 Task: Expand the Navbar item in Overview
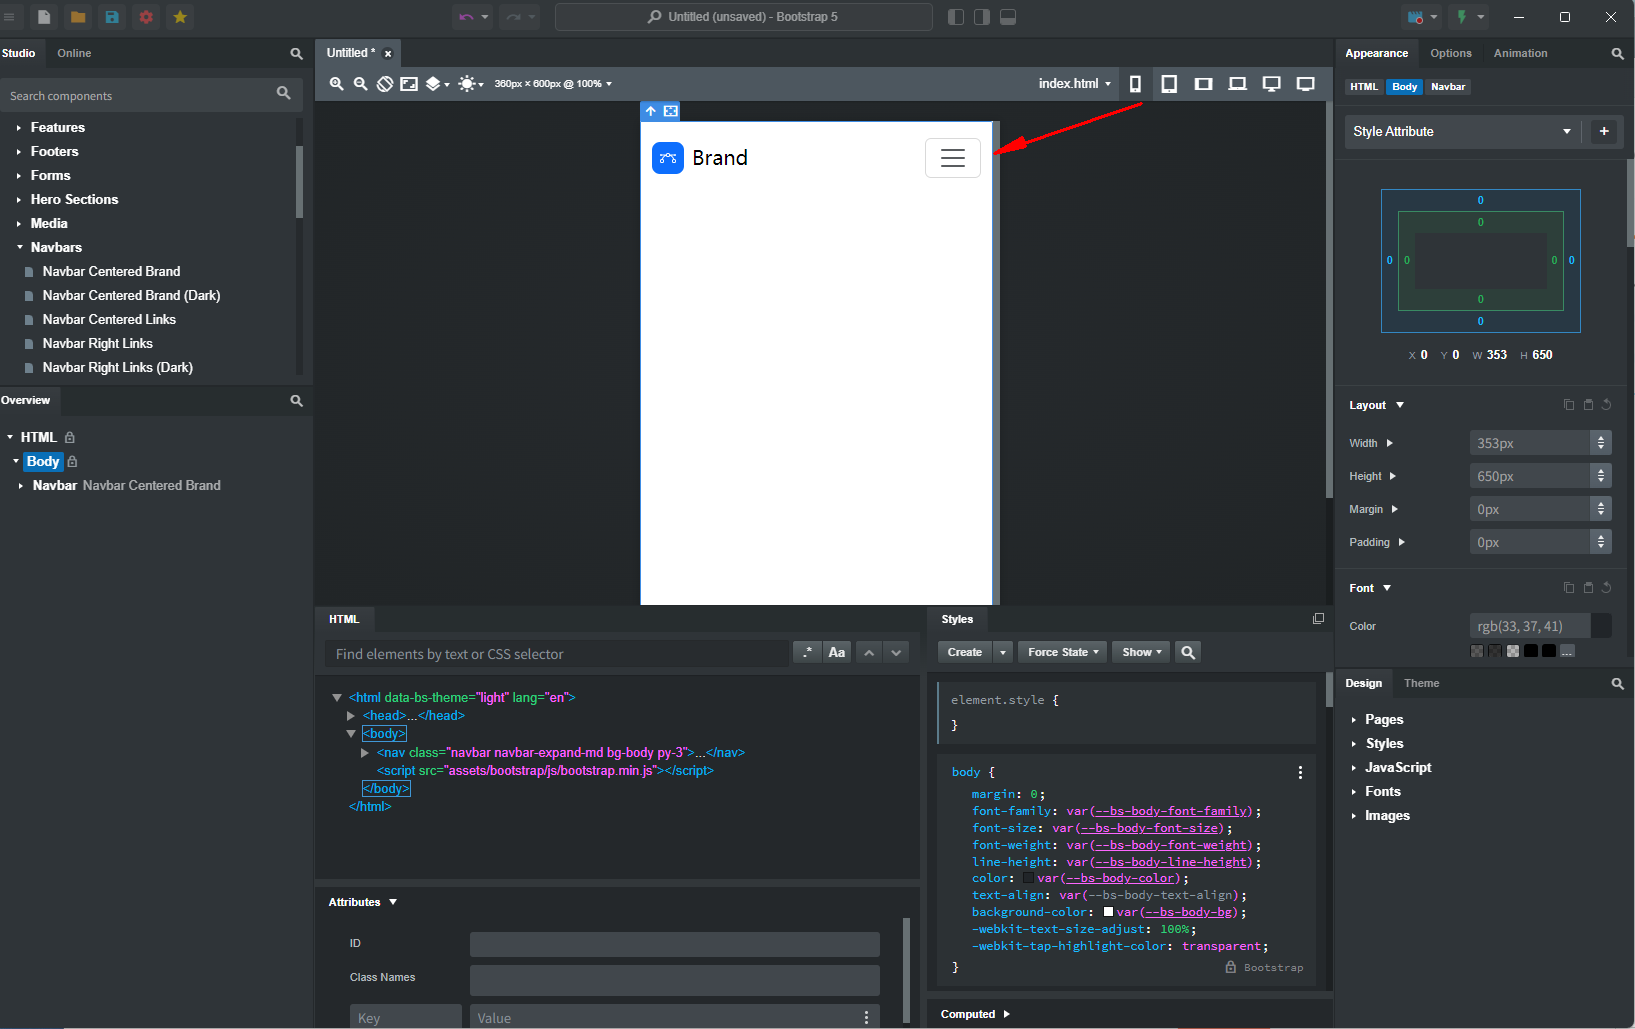point(21,486)
